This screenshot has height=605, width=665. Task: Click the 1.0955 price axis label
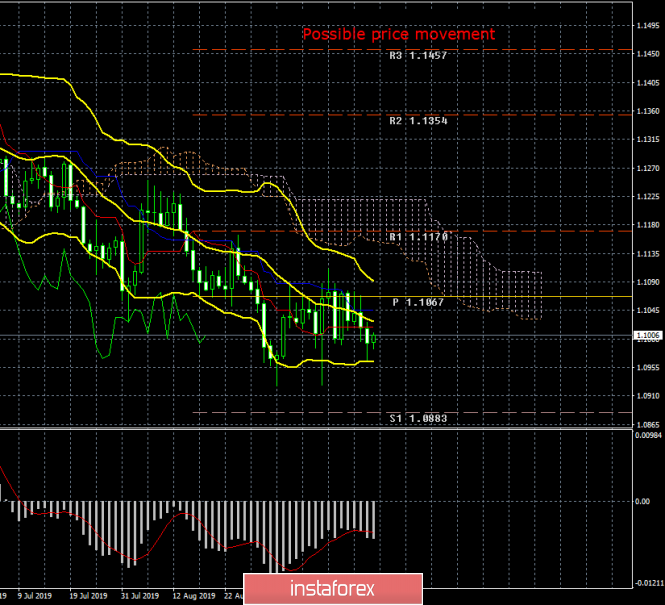(647, 368)
